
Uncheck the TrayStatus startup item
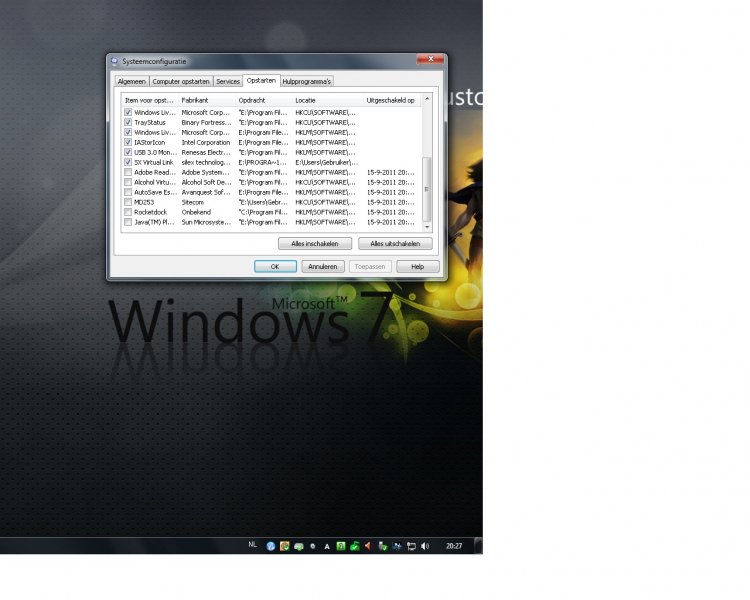pos(128,122)
